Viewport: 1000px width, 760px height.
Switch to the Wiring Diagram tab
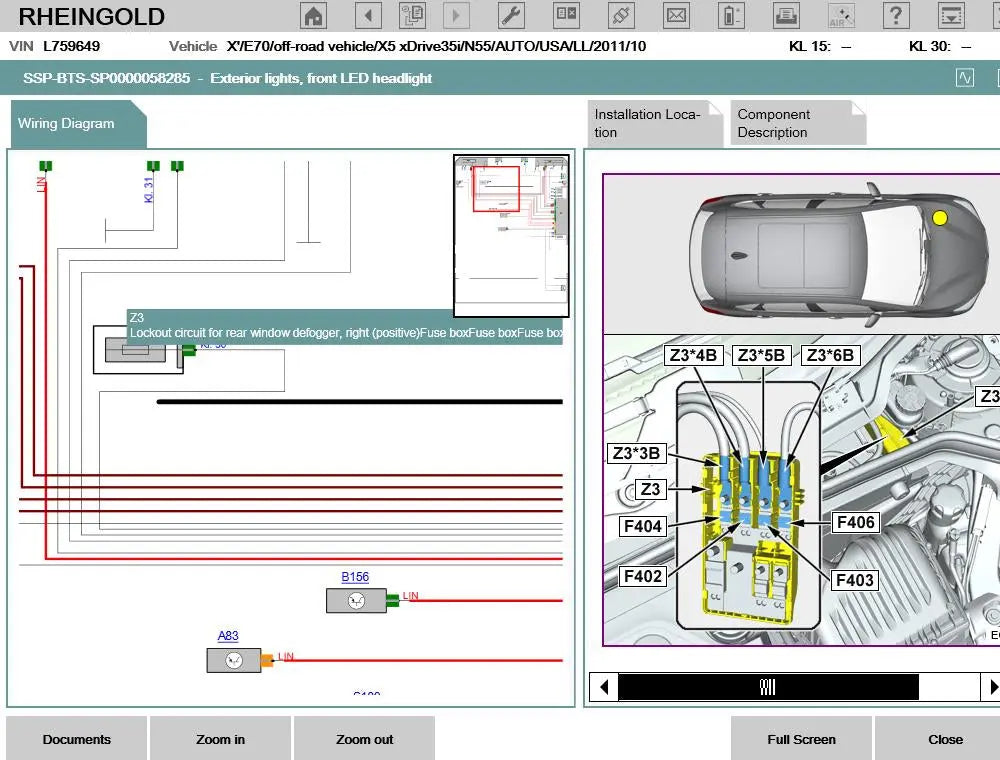click(x=68, y=124)
